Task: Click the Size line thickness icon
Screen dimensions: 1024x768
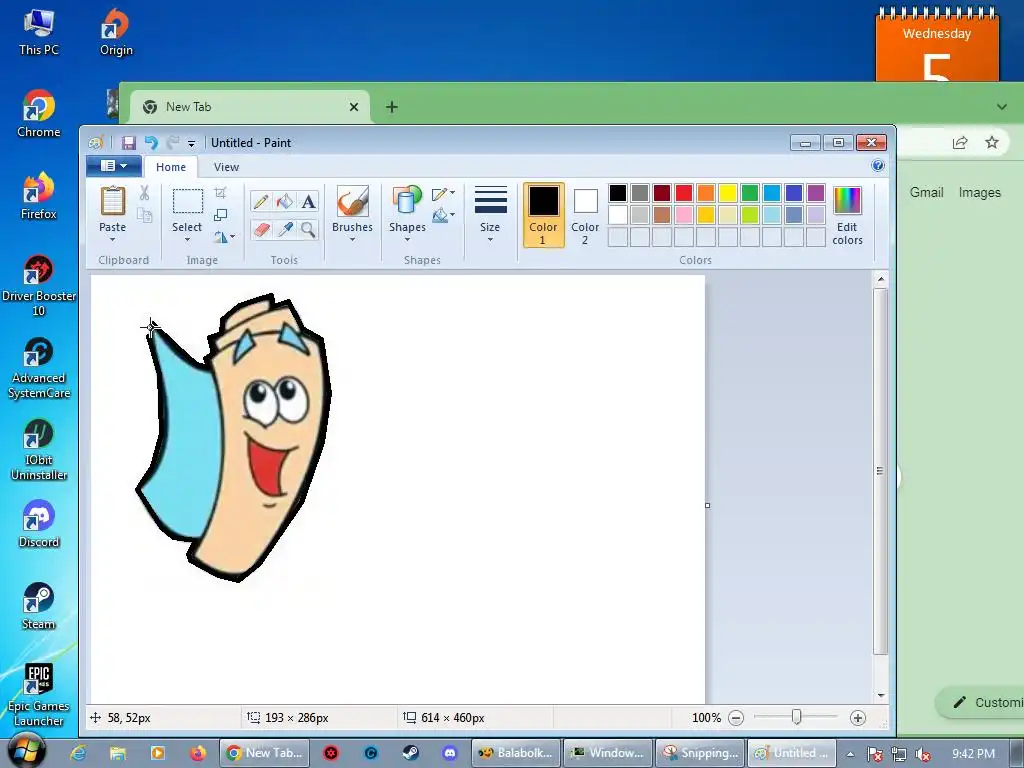Action: click(490, 200)
